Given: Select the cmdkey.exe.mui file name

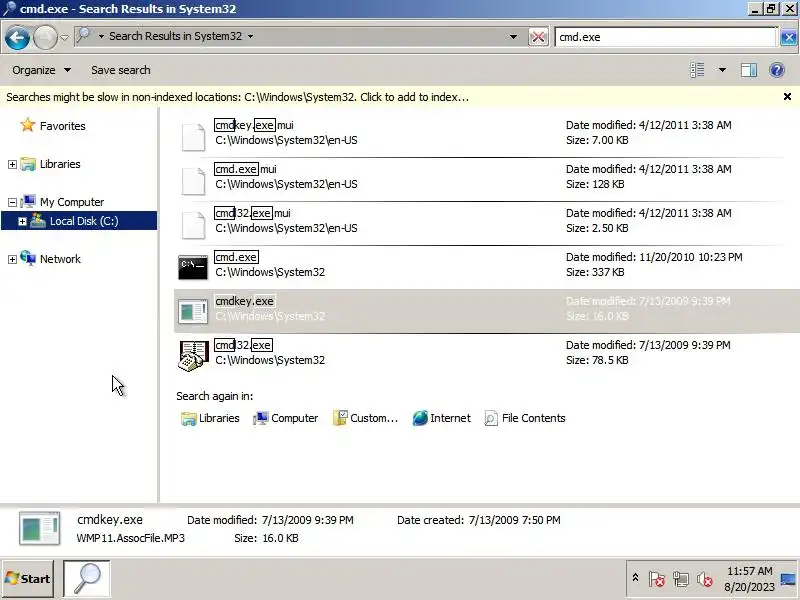Looking at the screenshot, I should coord(254,125).
